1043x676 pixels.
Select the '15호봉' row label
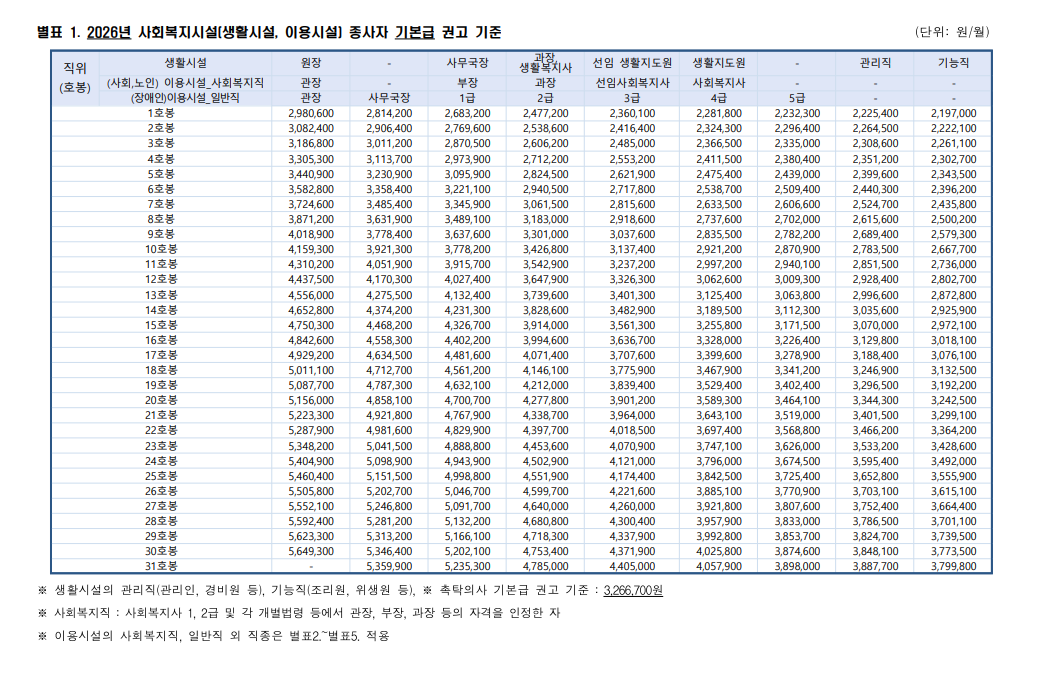coord(161,325)
